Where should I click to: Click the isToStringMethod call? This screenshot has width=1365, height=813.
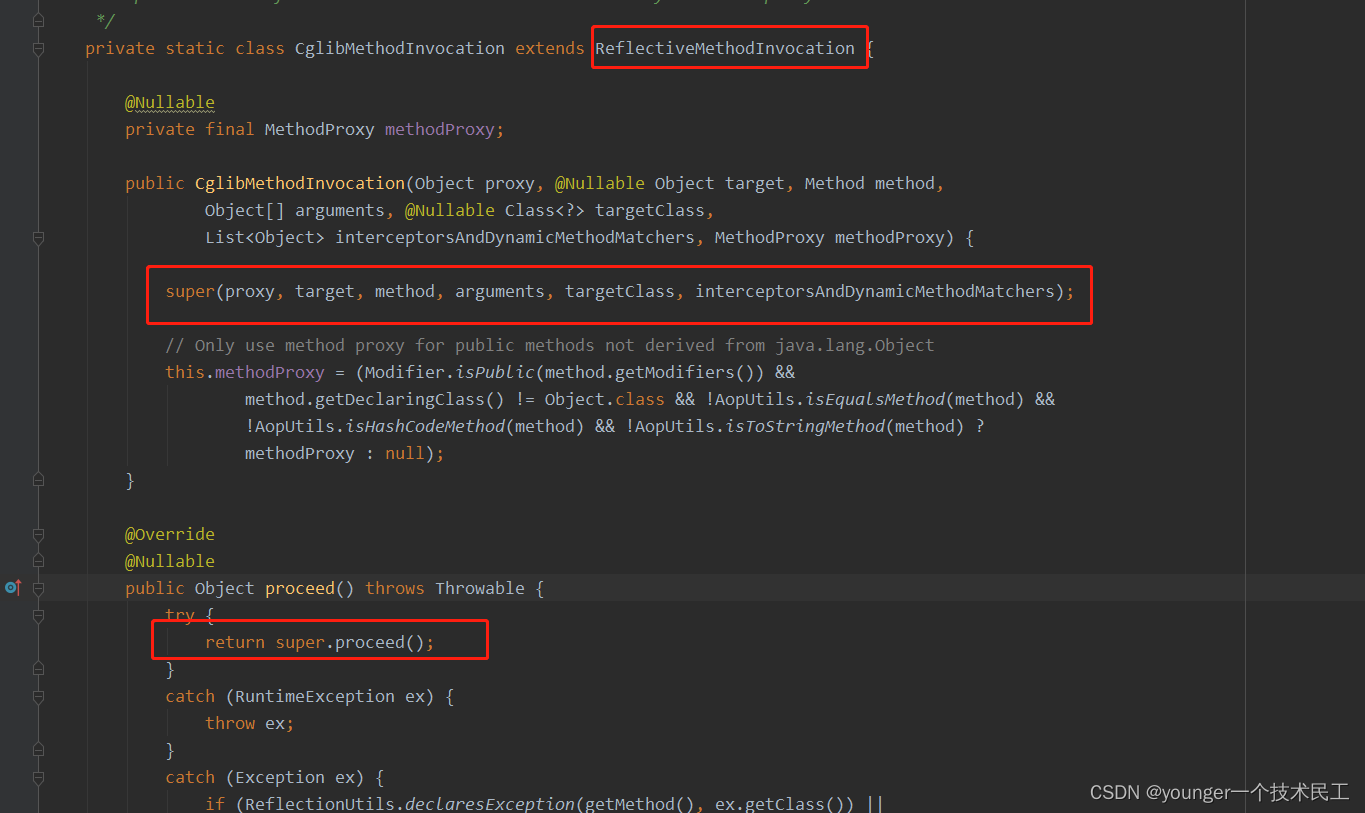805,426
